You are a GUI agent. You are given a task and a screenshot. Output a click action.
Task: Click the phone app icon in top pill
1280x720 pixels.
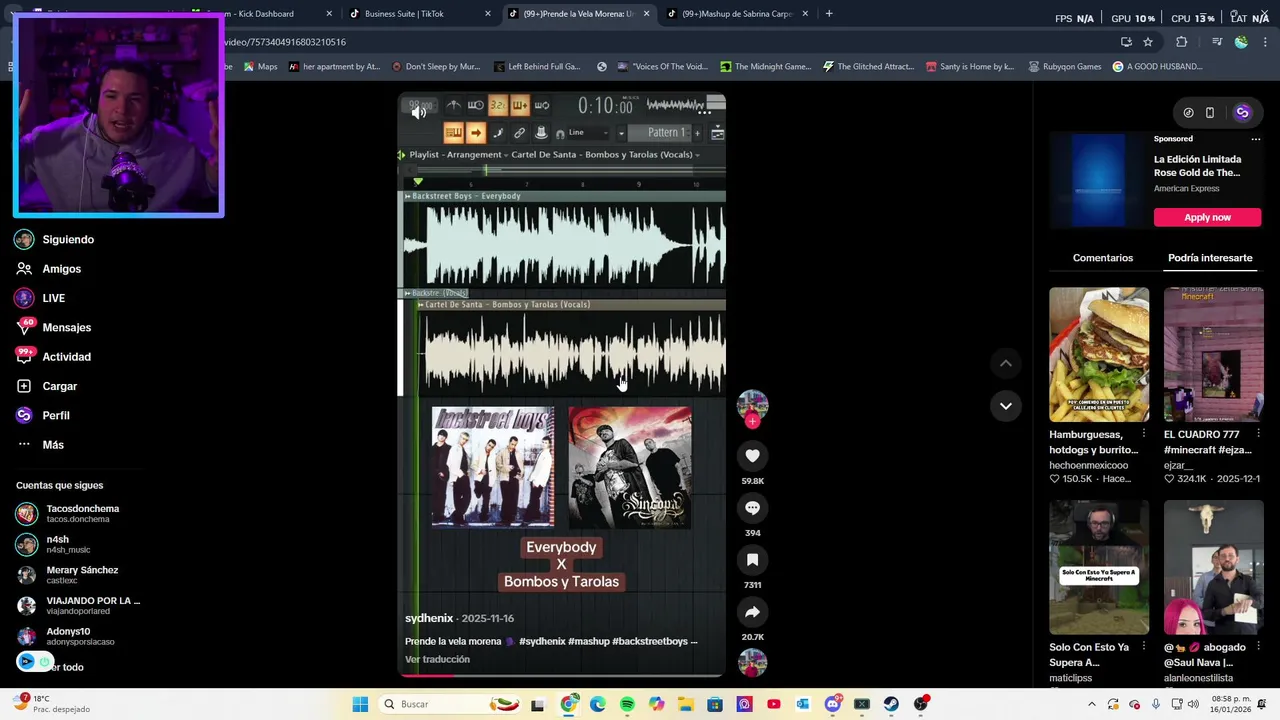point(1209,113)
